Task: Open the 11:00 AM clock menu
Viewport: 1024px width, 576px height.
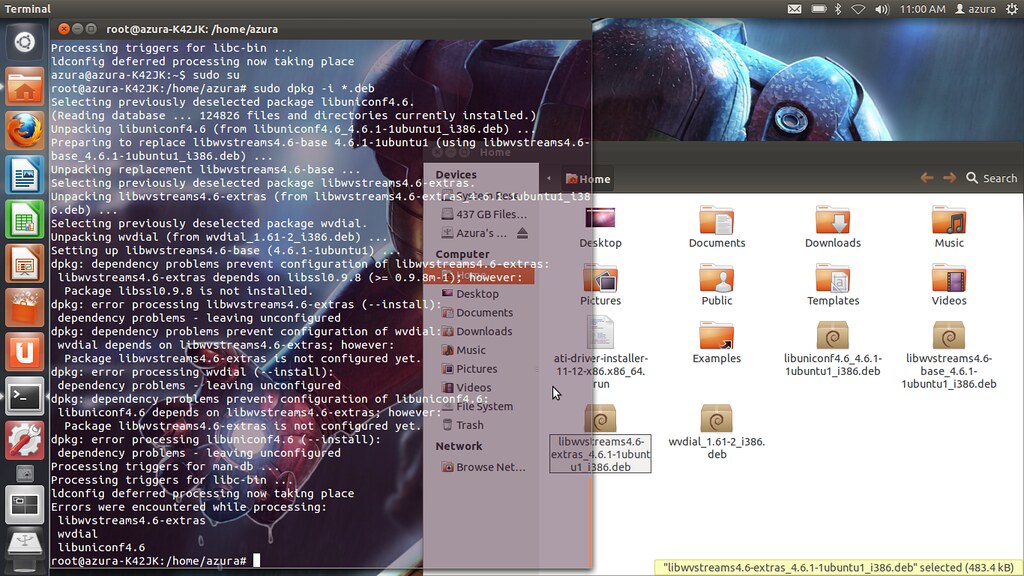Action: pos(922,9)
